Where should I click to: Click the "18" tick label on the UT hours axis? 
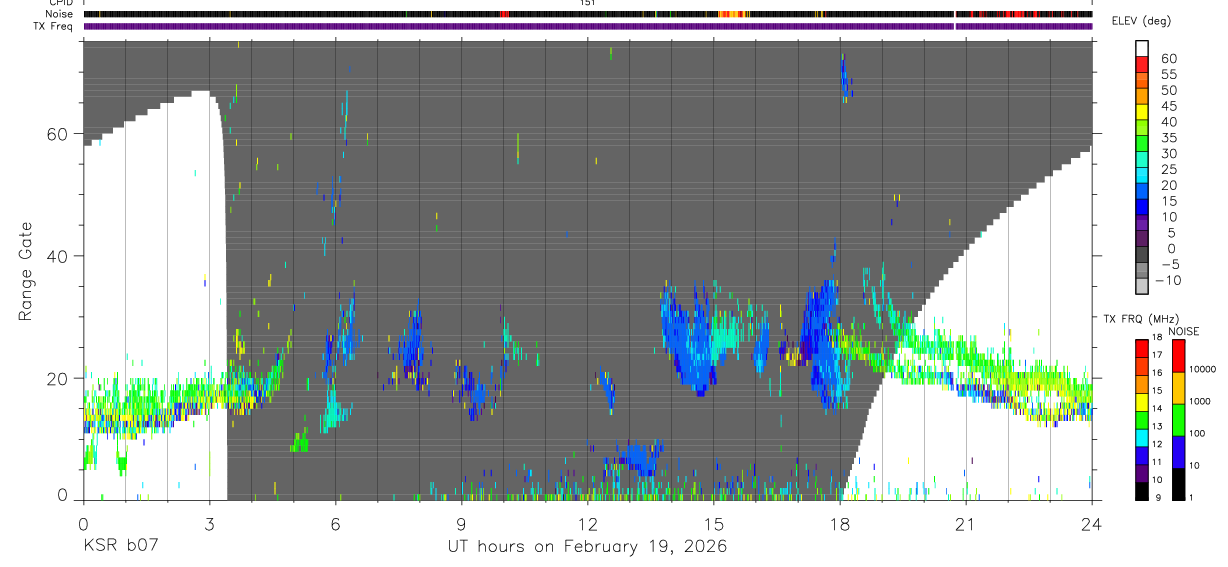pos(839,523)
